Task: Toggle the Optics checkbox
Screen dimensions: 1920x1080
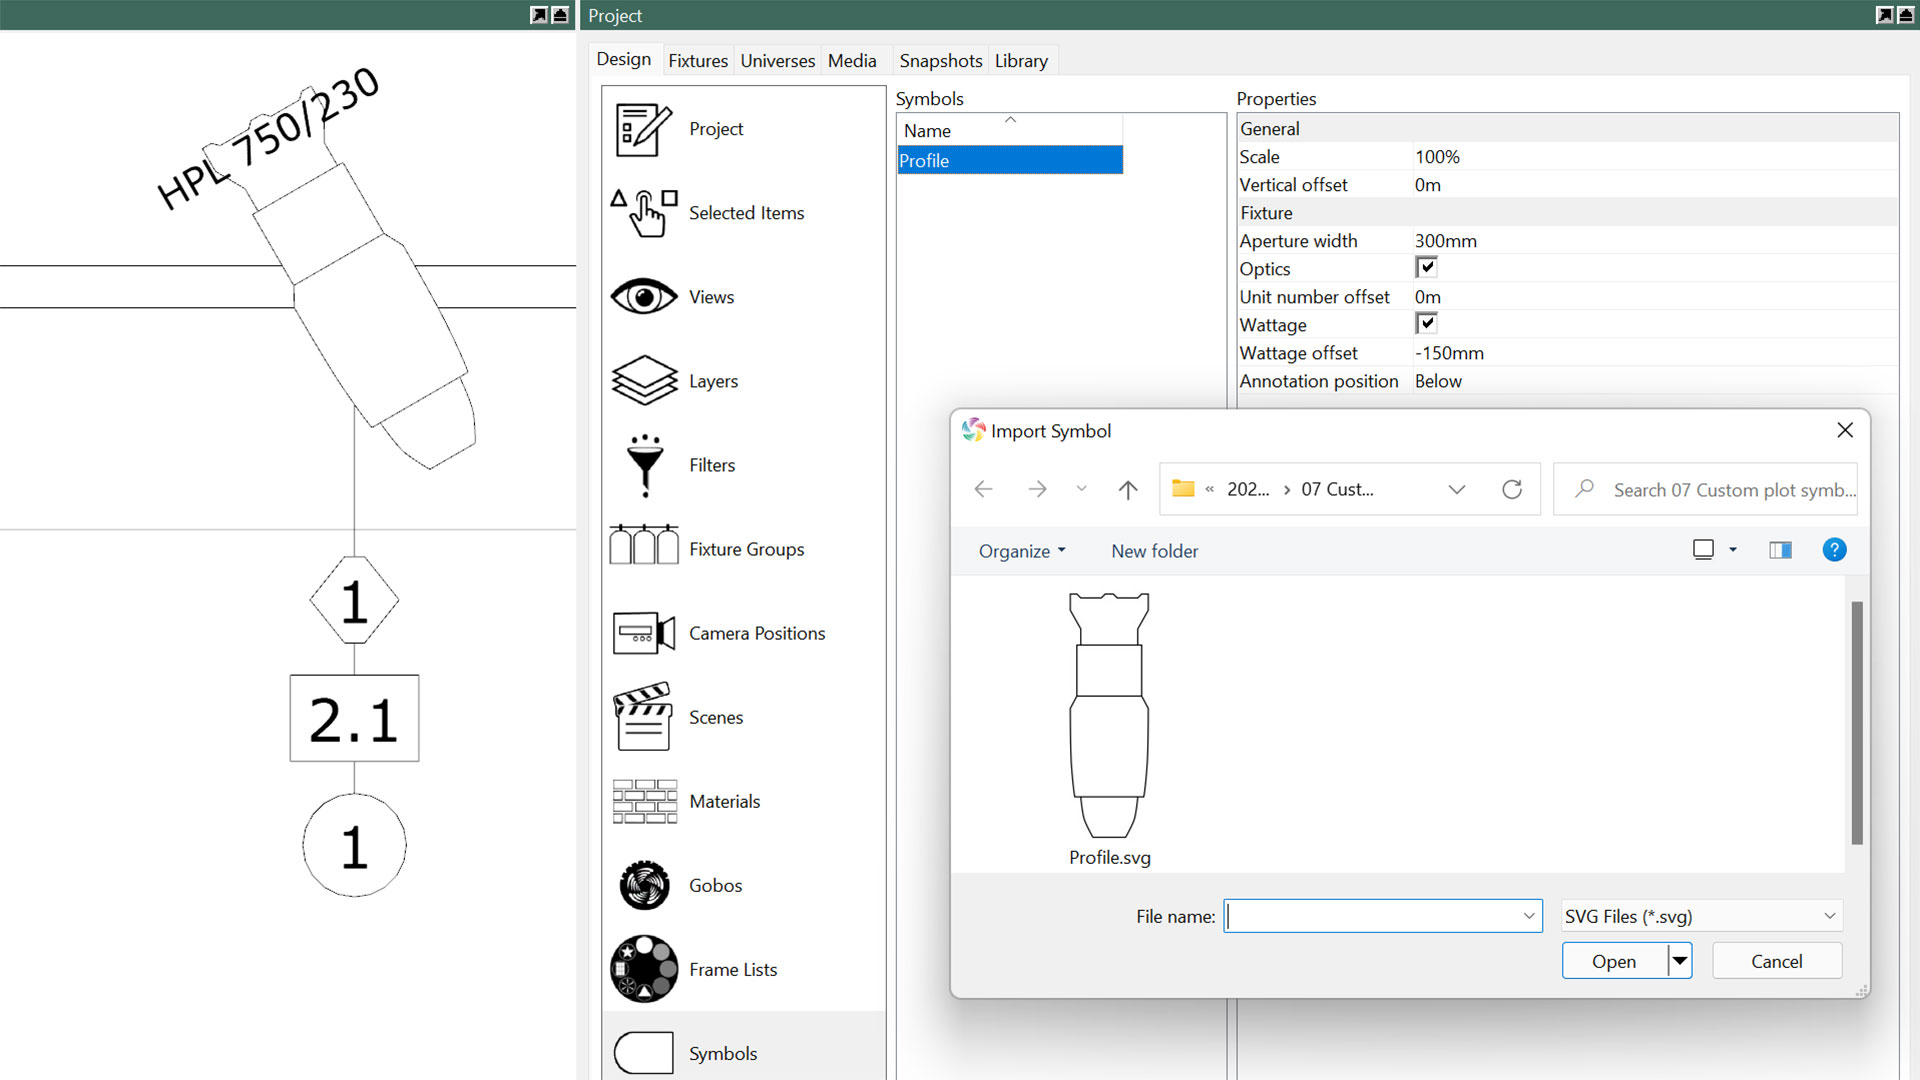Action: click(1426, 267)
